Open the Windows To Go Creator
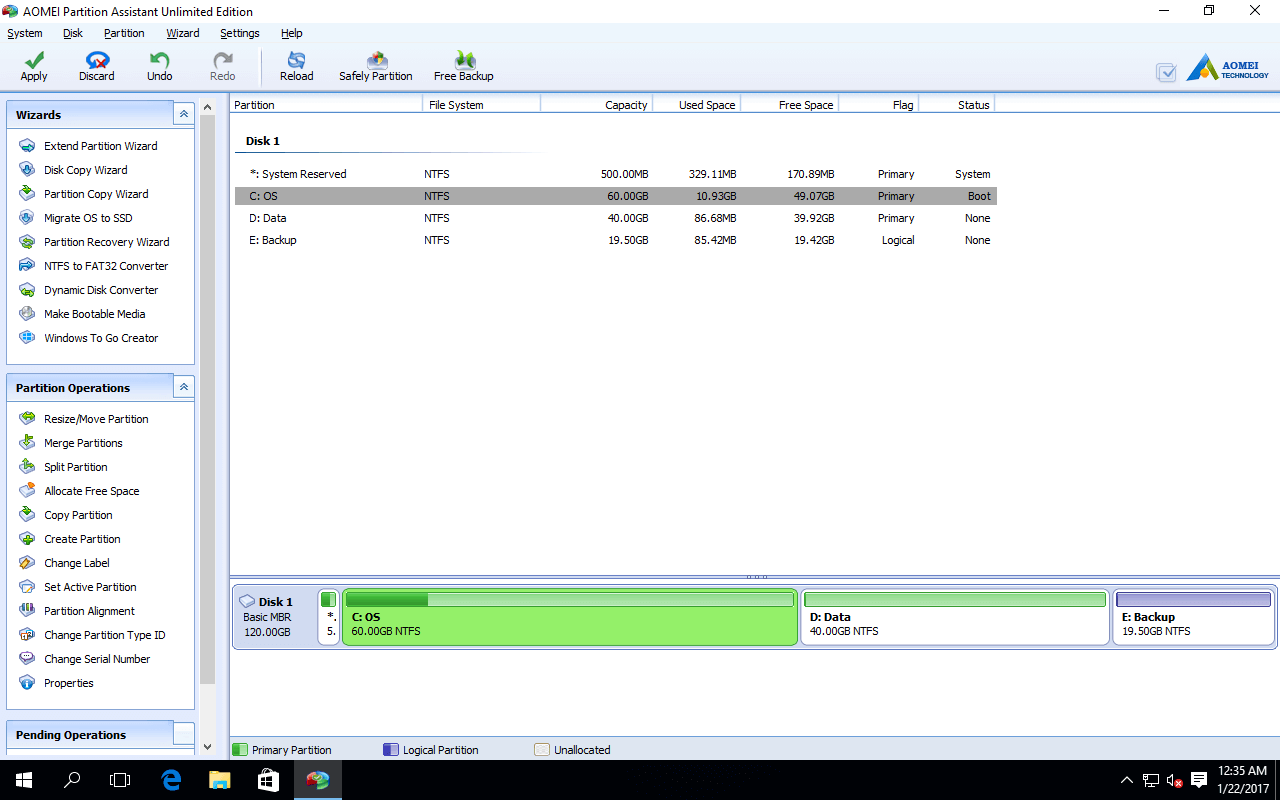 click(x=101, y=337)
